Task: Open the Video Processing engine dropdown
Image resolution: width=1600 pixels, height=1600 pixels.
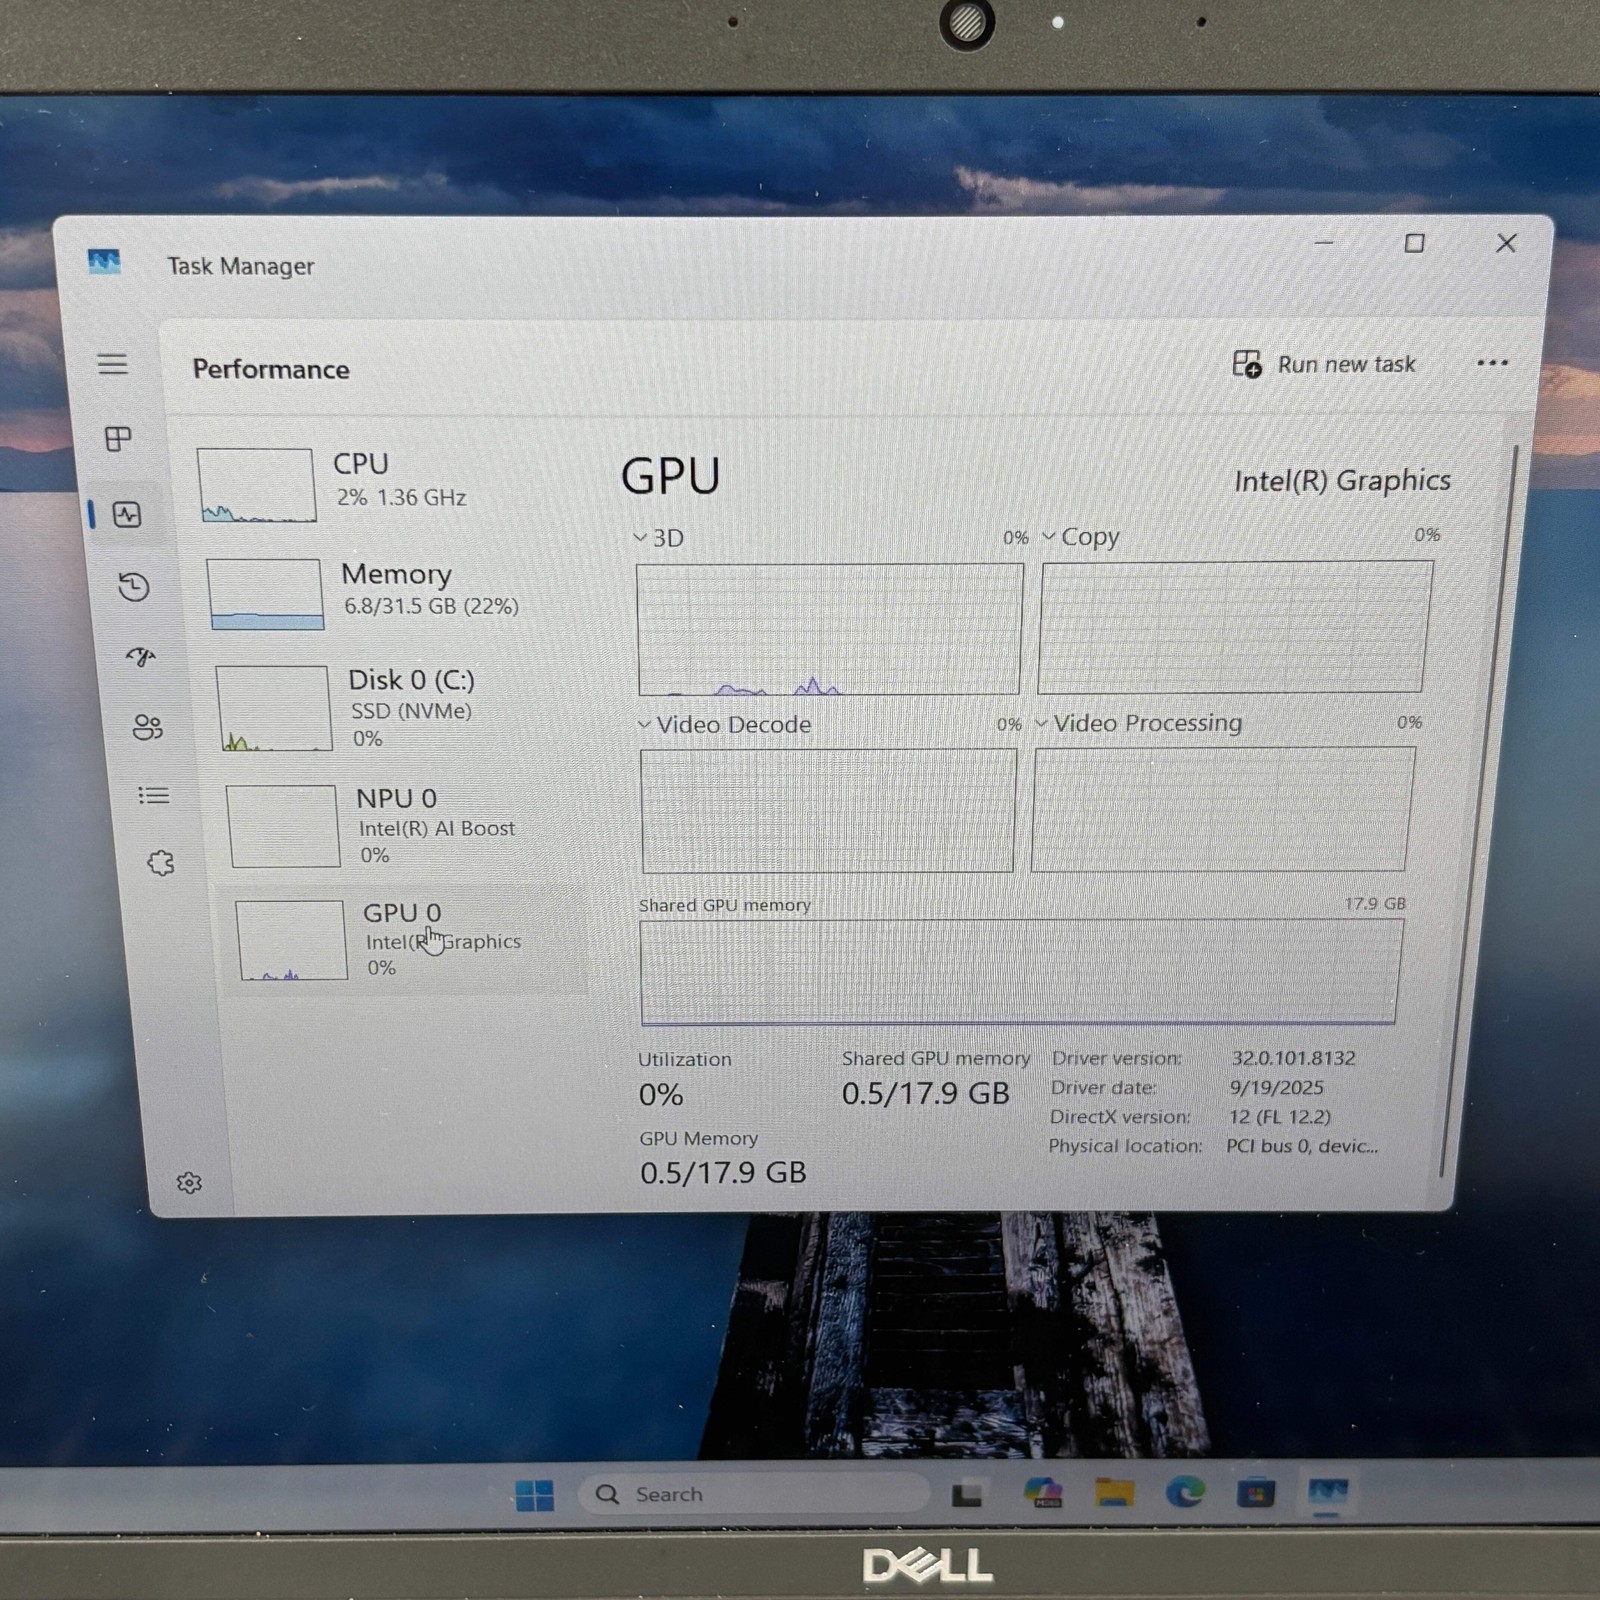Action: [1041, 723]
